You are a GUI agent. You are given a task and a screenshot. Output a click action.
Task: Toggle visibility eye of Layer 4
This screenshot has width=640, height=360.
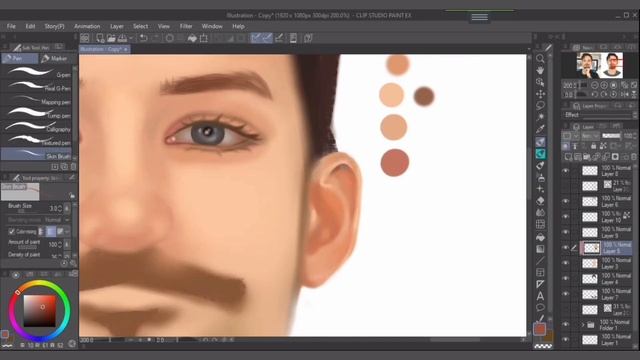(565, 279)
